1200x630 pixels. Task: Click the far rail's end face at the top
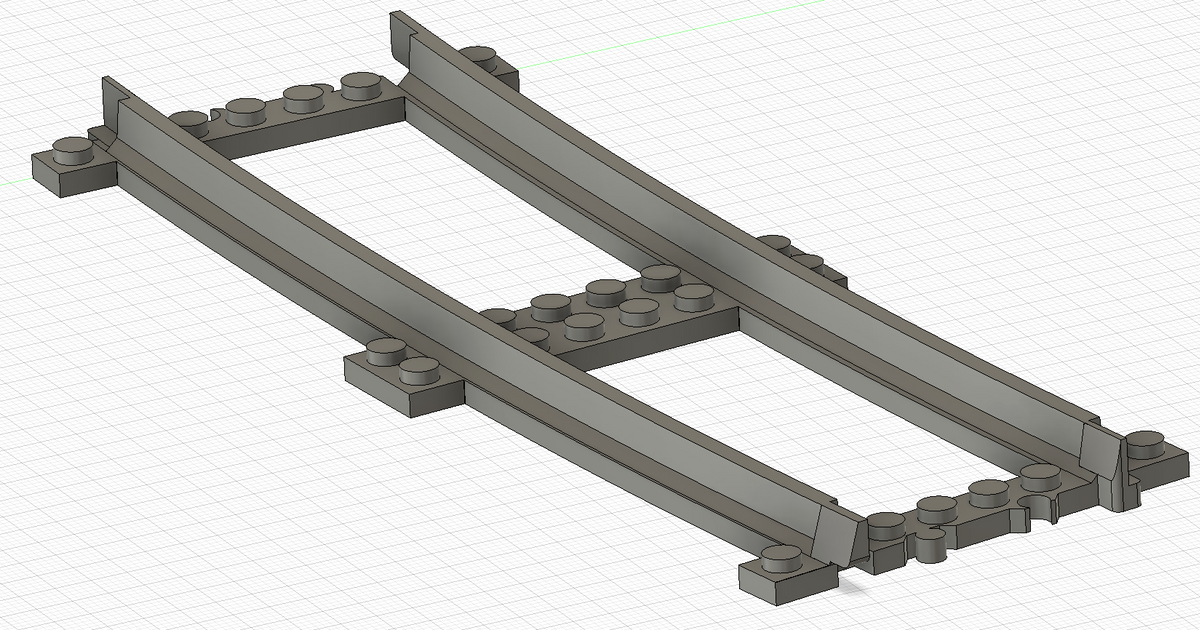(x=401, y=42)
